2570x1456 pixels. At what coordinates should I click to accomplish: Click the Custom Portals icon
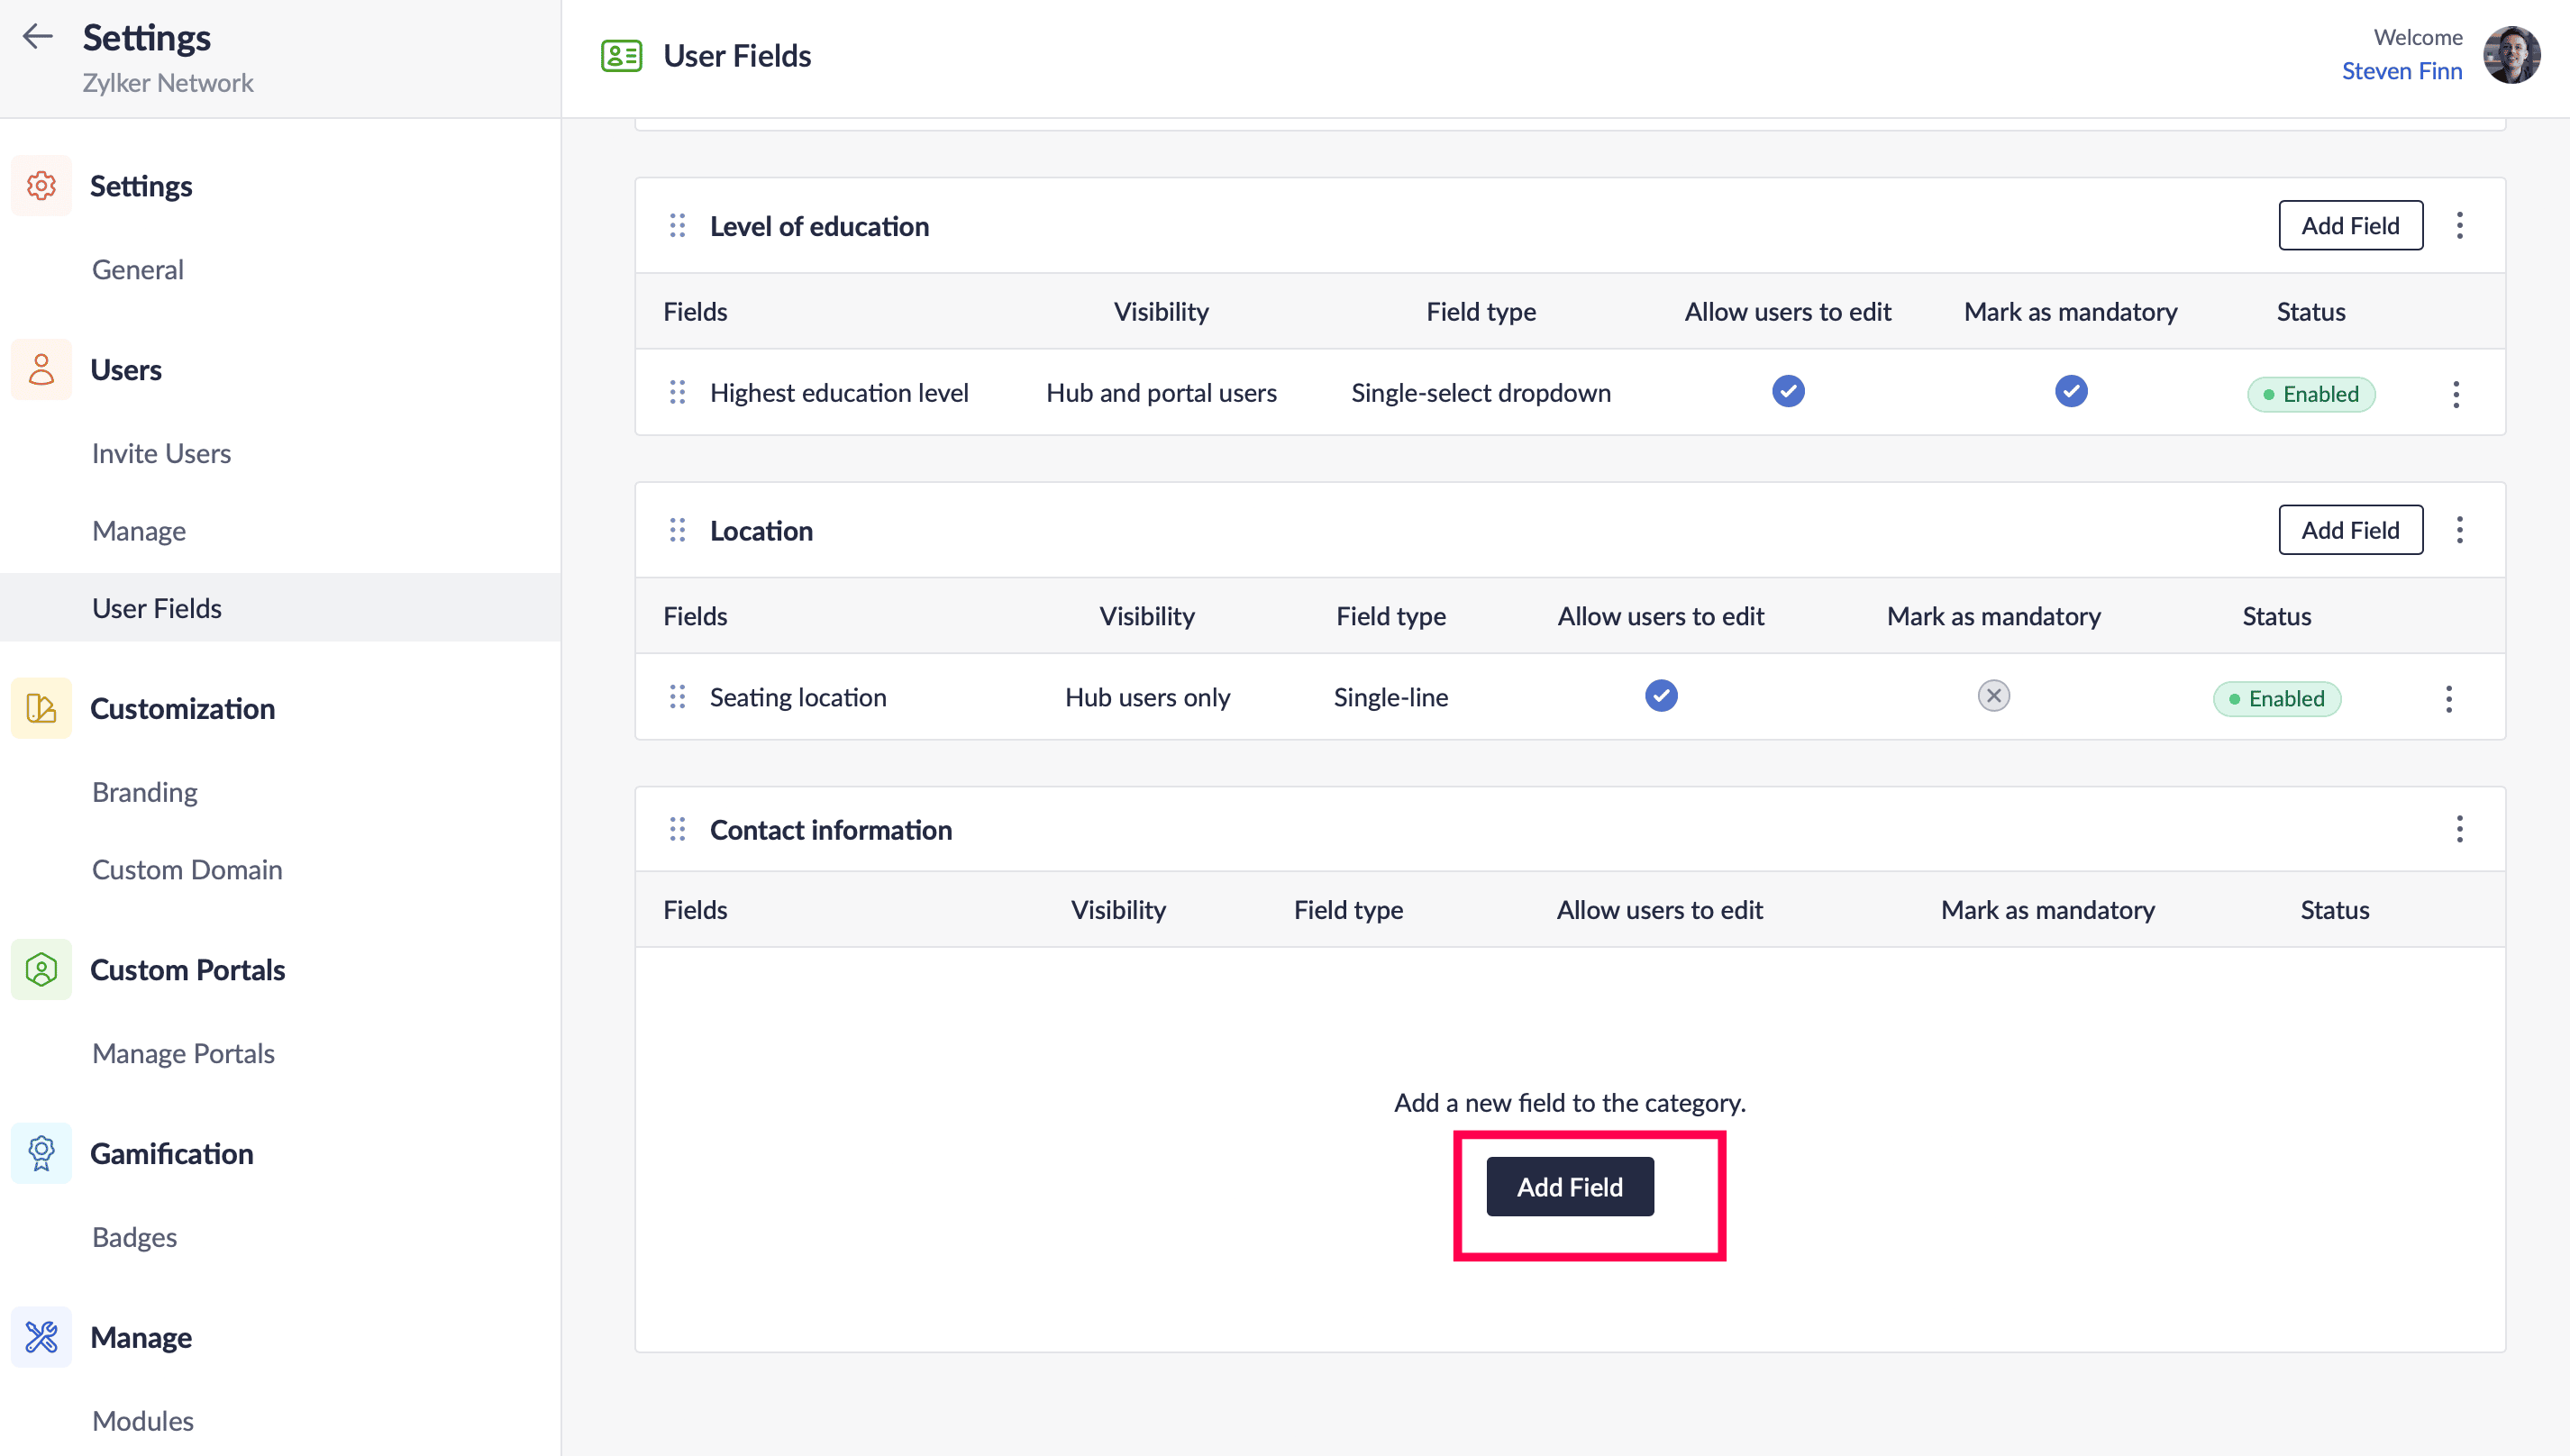coord(41,969)
